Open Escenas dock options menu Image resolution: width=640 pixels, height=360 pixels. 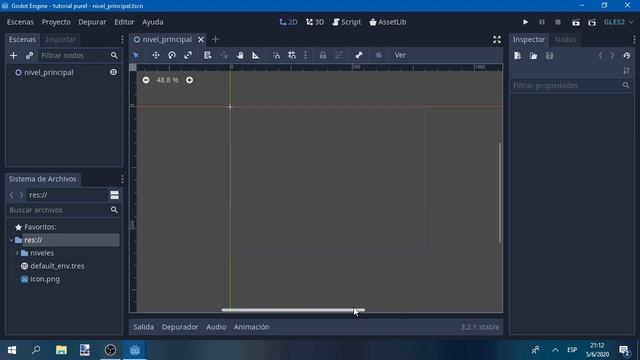pyautogui.click(x=122, y=40)
